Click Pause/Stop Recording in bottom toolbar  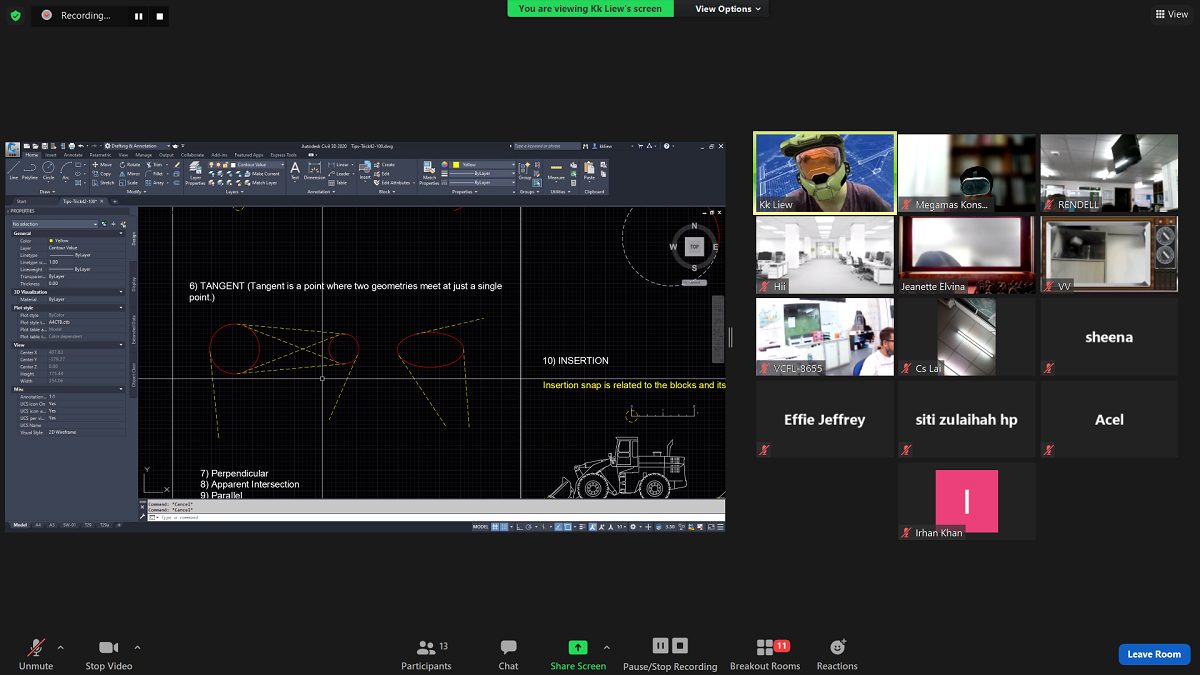[x=670, y=655]
